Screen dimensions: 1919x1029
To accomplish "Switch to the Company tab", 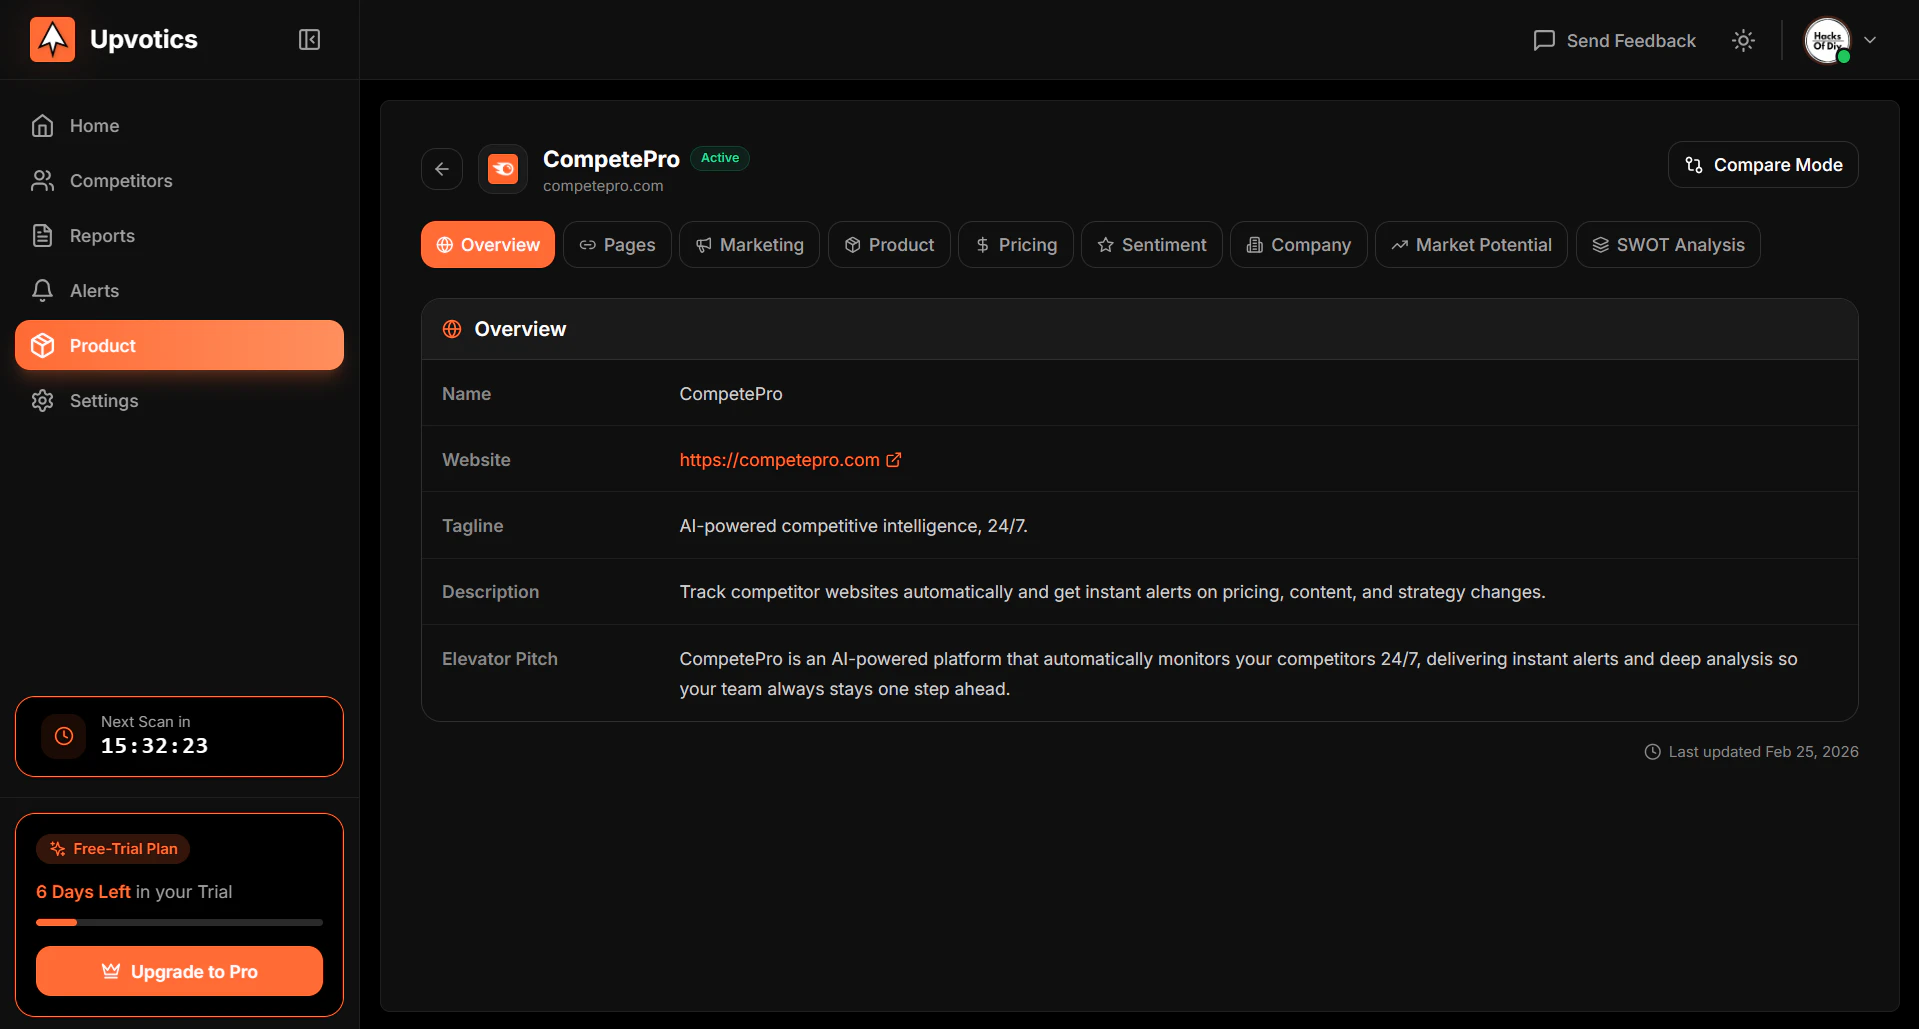I will 1299,245.
